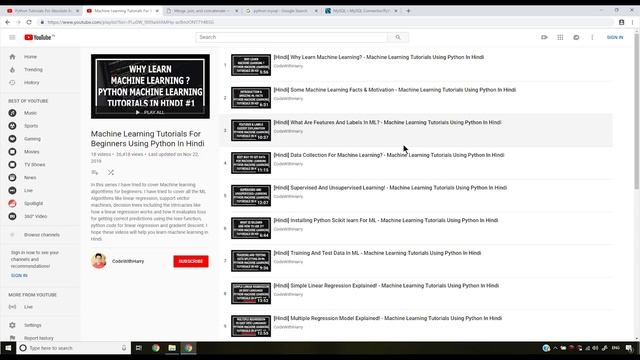Click the playlist shuffle icon
The height and width of the screenshot is (360, 640).
[x=111, y=172]
